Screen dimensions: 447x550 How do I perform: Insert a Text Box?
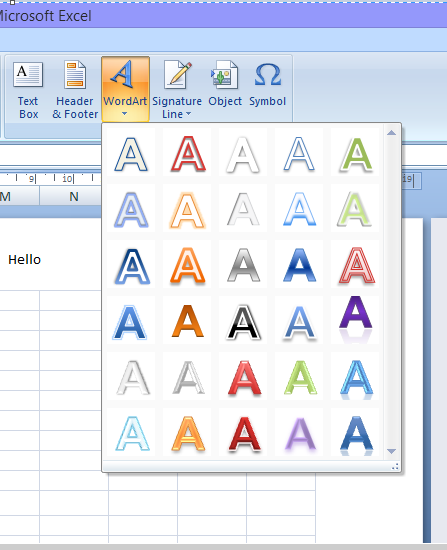28,90
